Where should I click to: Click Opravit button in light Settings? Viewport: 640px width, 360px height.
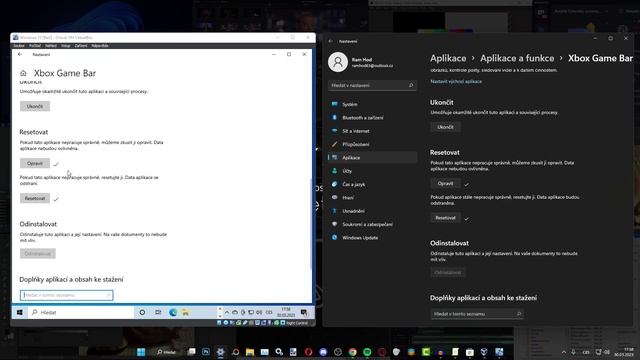35,163
